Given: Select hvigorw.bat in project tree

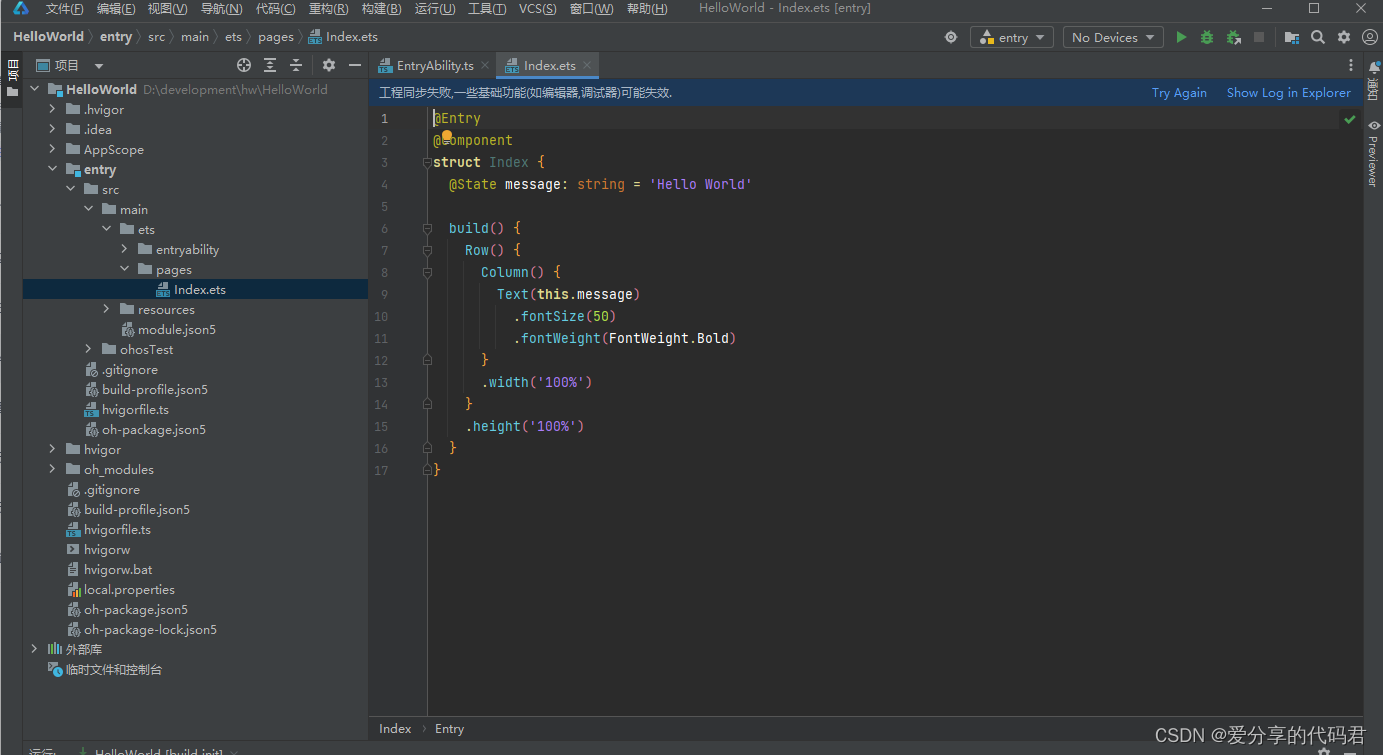Looking at the screenshot, I should coord(118,569).
